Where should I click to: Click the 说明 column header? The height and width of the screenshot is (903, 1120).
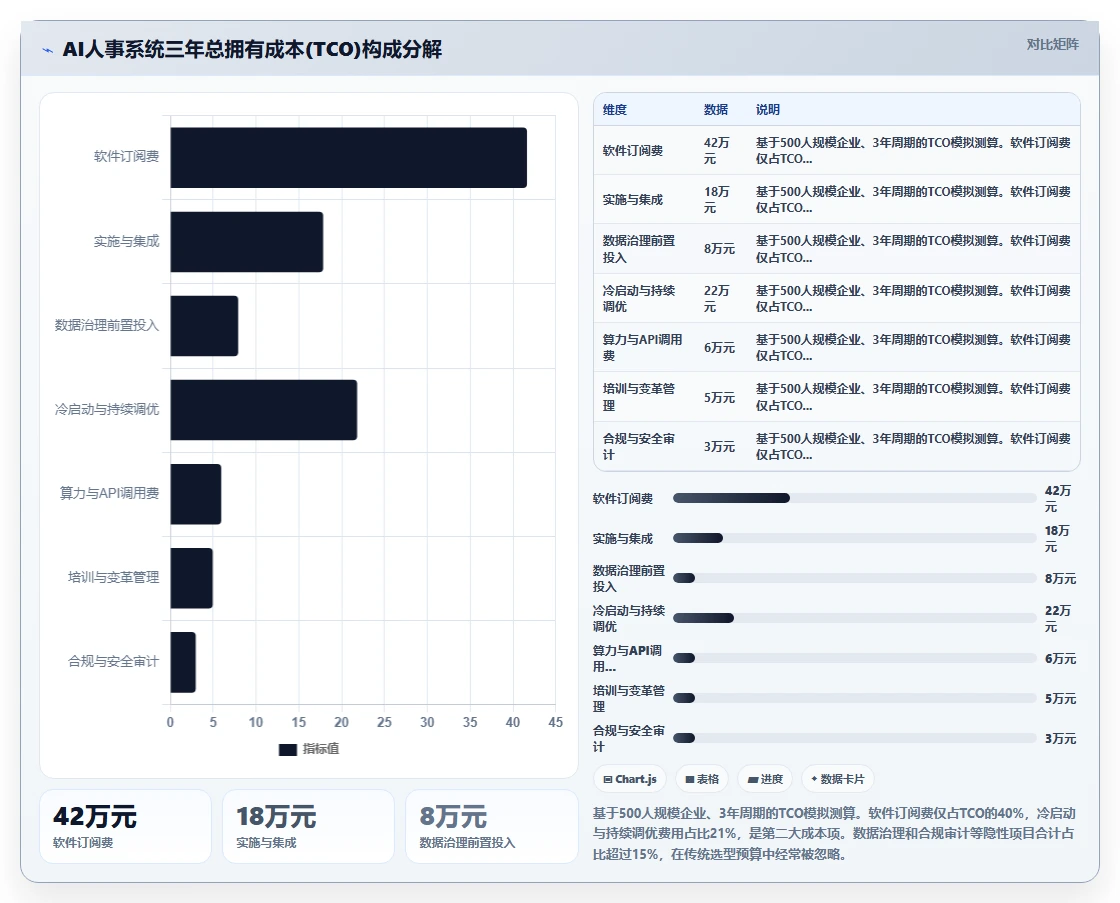tap(768, 109)
